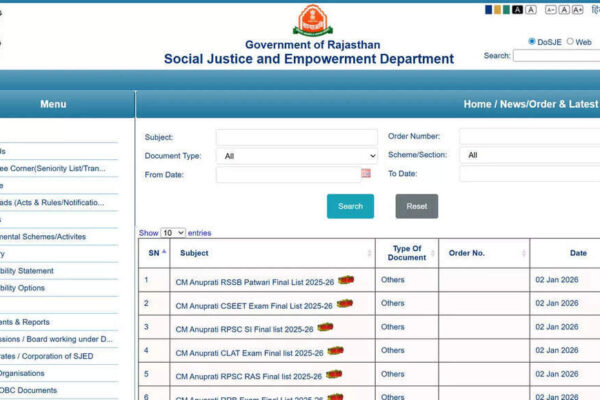Click the gray Reset button
The width and height of the screenshot is (600, 400).
tap(417, 206)
